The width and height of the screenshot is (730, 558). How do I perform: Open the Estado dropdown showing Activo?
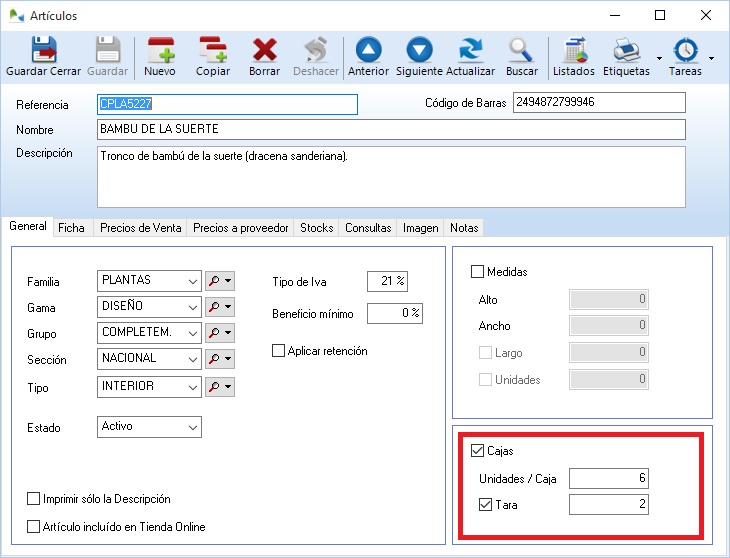click(193, 427)
